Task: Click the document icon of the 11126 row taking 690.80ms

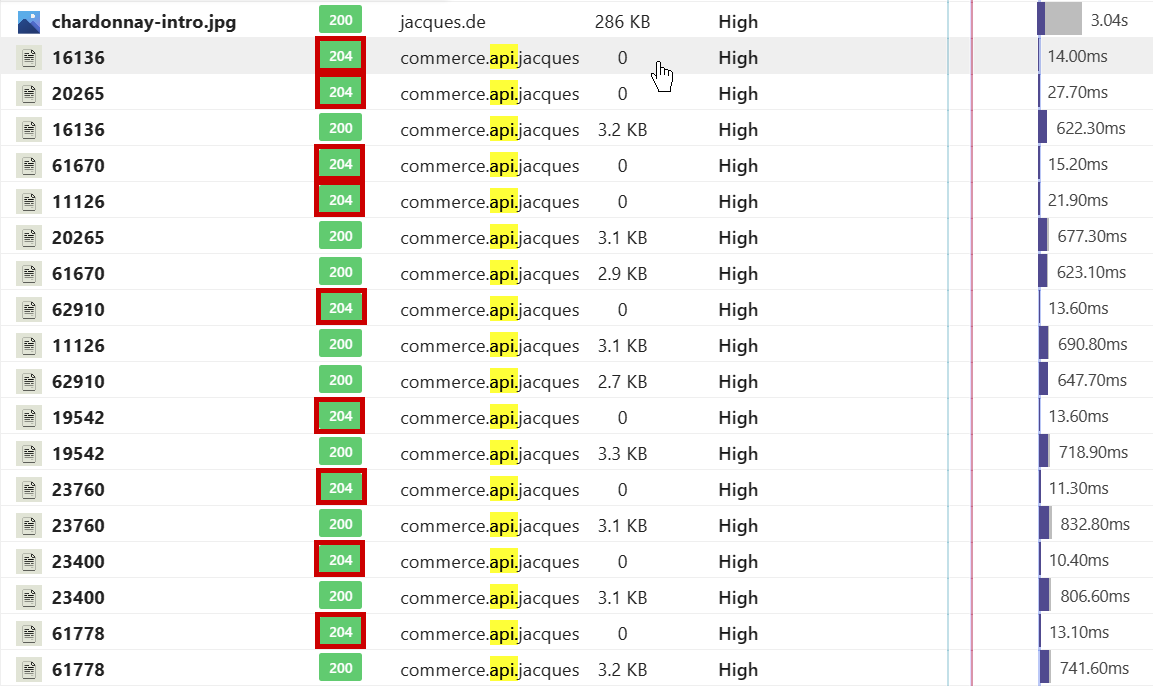Action: tap(29, 346)
